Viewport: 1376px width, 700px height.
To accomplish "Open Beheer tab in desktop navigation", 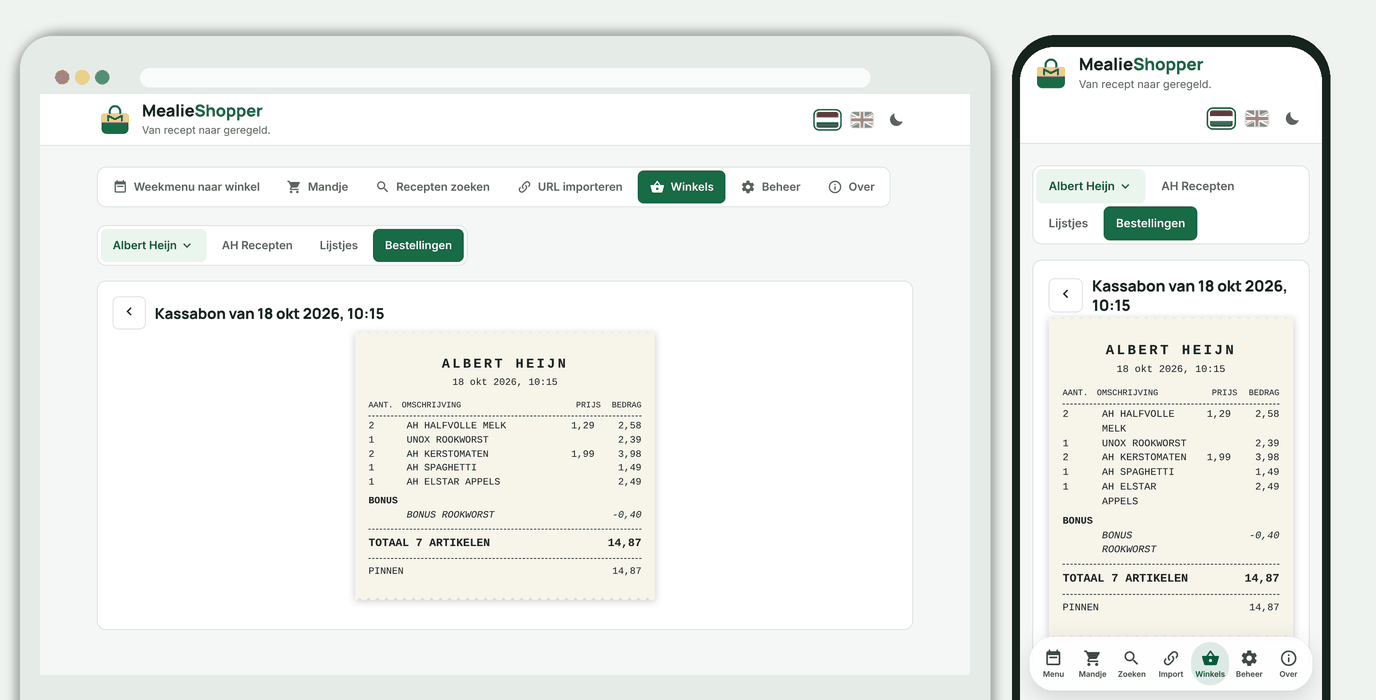I will coord(770,187).
